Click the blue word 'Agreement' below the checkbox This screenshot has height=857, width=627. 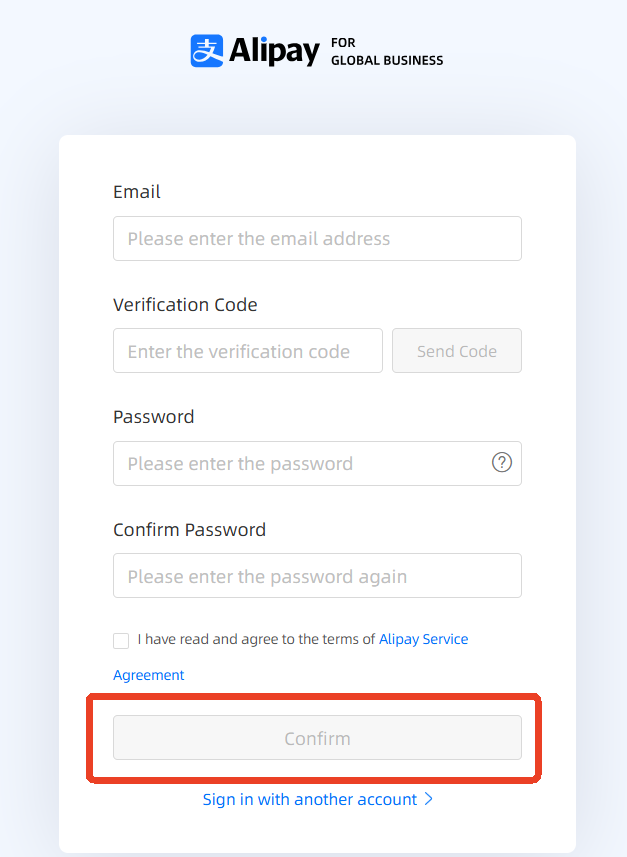pos(149,675)
